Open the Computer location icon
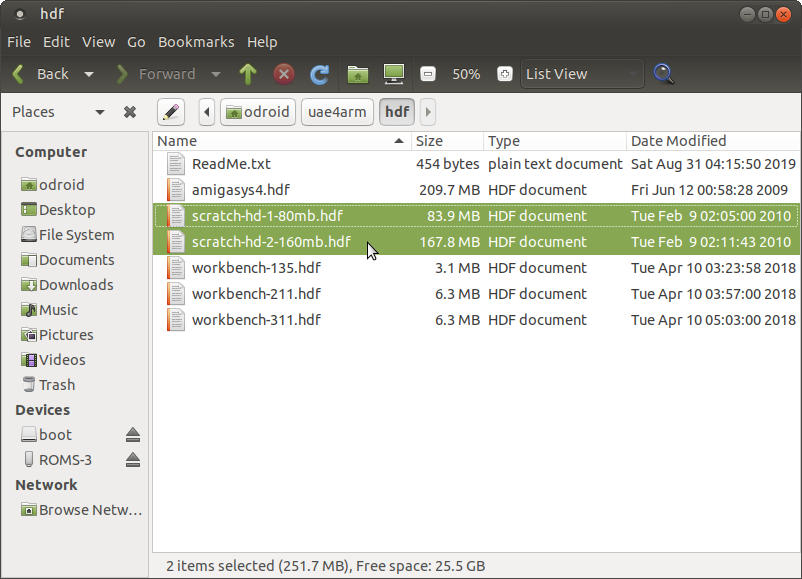 pos(394,74)
